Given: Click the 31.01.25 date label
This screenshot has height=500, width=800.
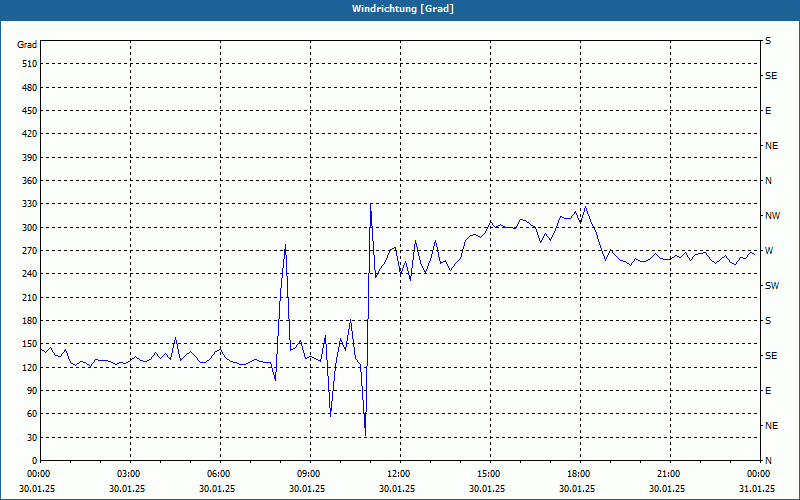Looking at the screenshot, I should (757, 488).
